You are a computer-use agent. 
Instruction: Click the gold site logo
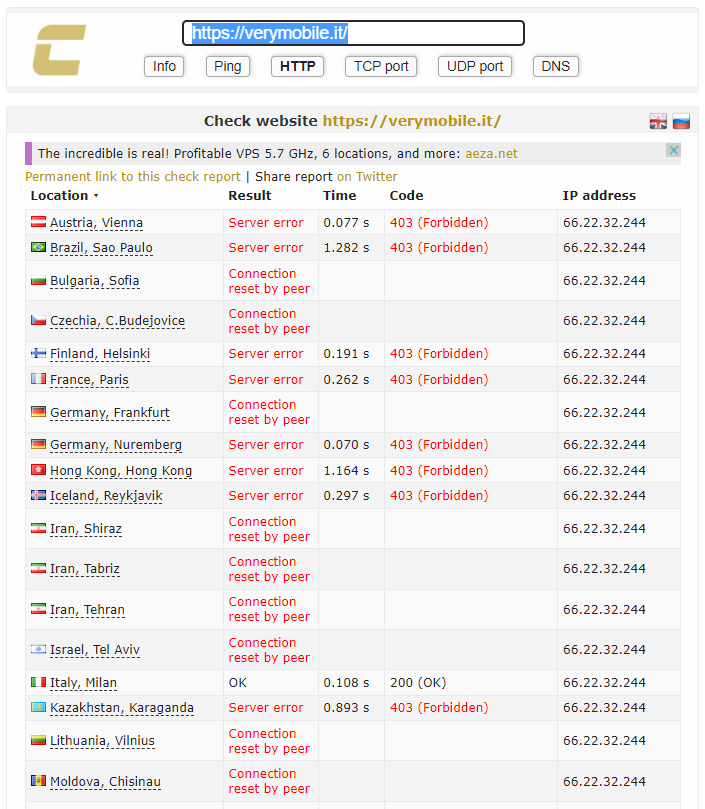point(59,50)
